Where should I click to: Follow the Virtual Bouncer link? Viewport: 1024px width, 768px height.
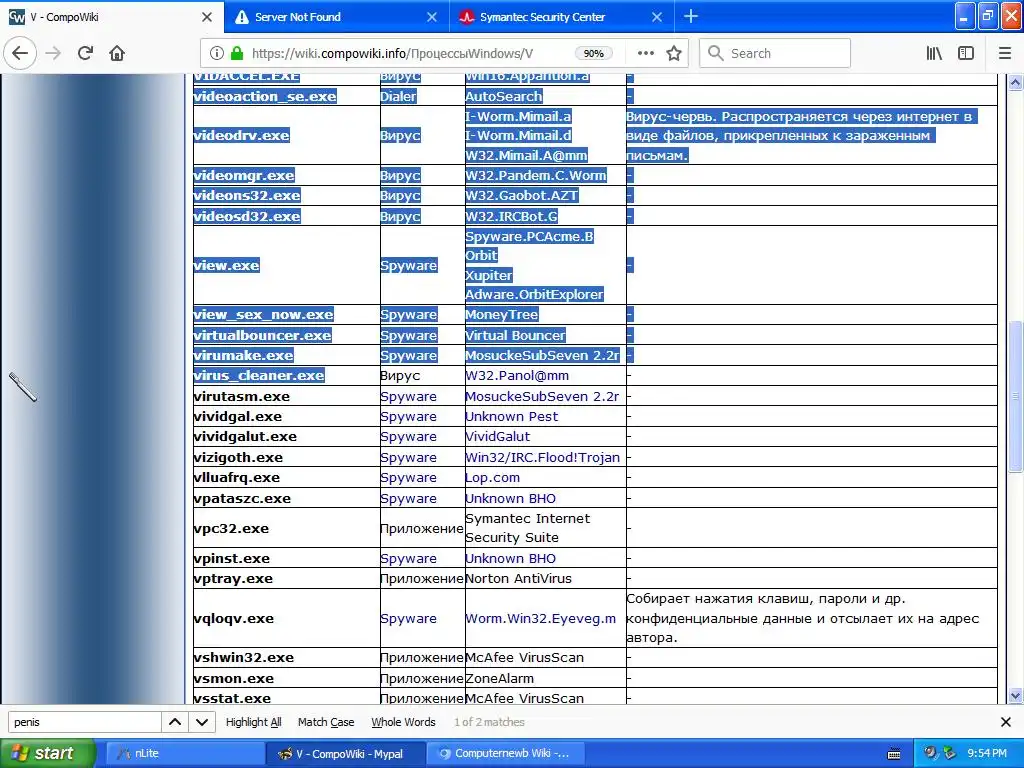coord(515,335)
